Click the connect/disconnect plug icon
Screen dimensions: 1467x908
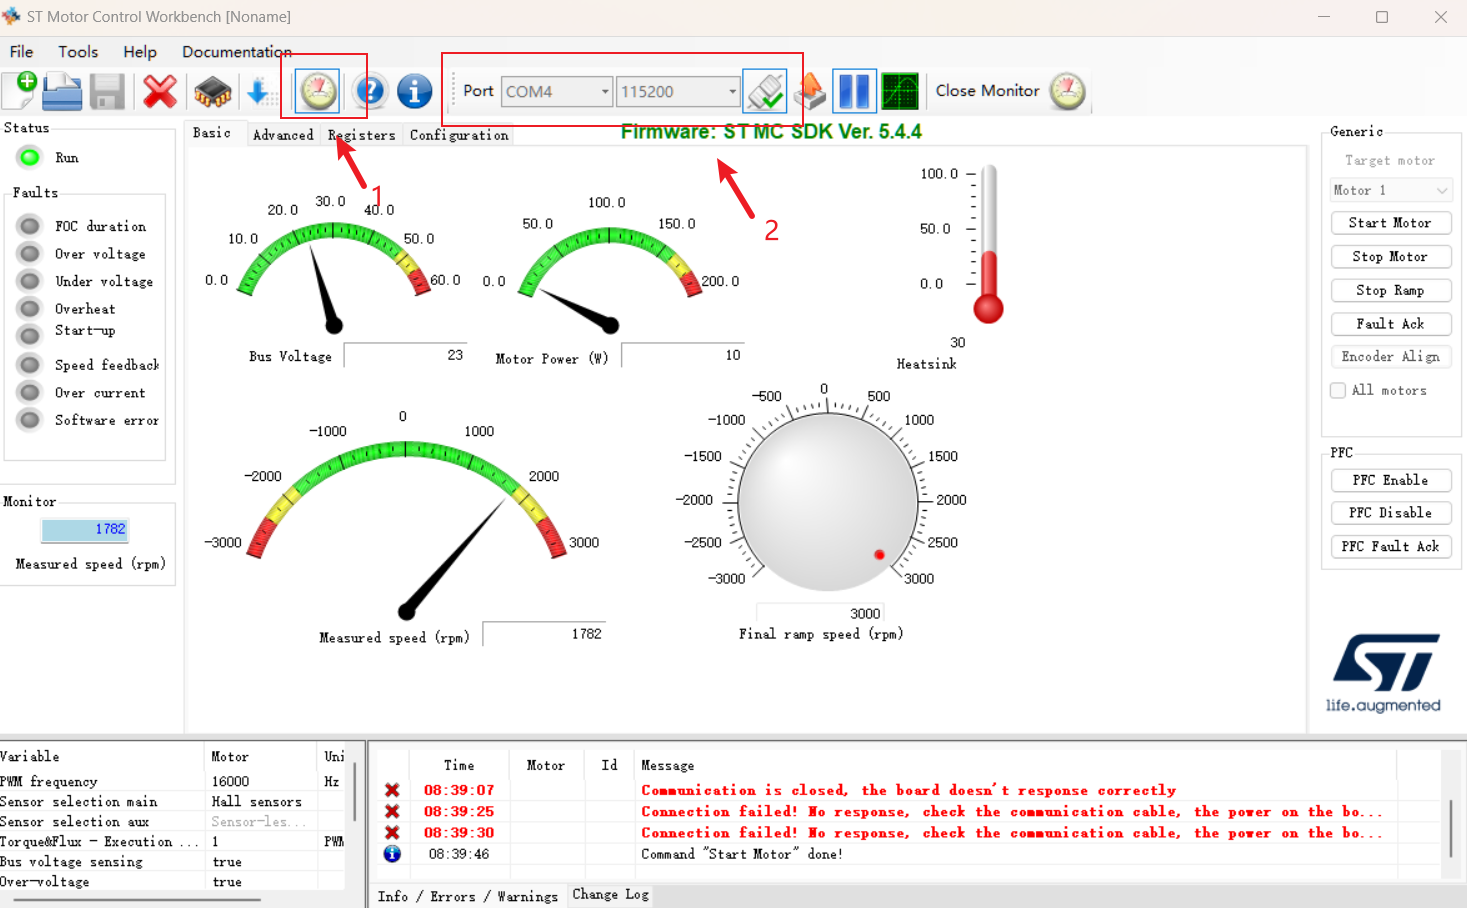click(x=765, y=91)
